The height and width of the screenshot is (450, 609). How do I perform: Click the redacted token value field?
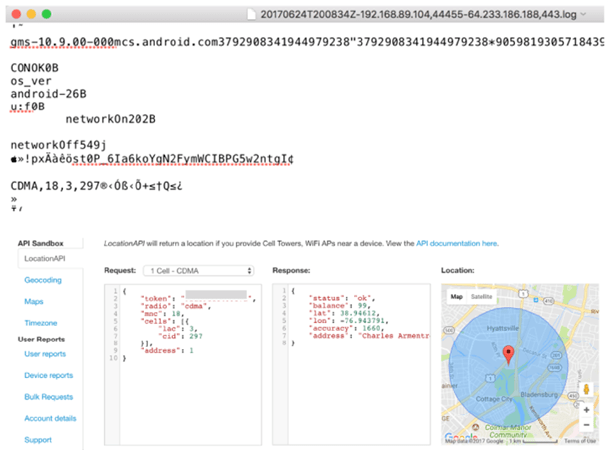click(x=216, y=295)
